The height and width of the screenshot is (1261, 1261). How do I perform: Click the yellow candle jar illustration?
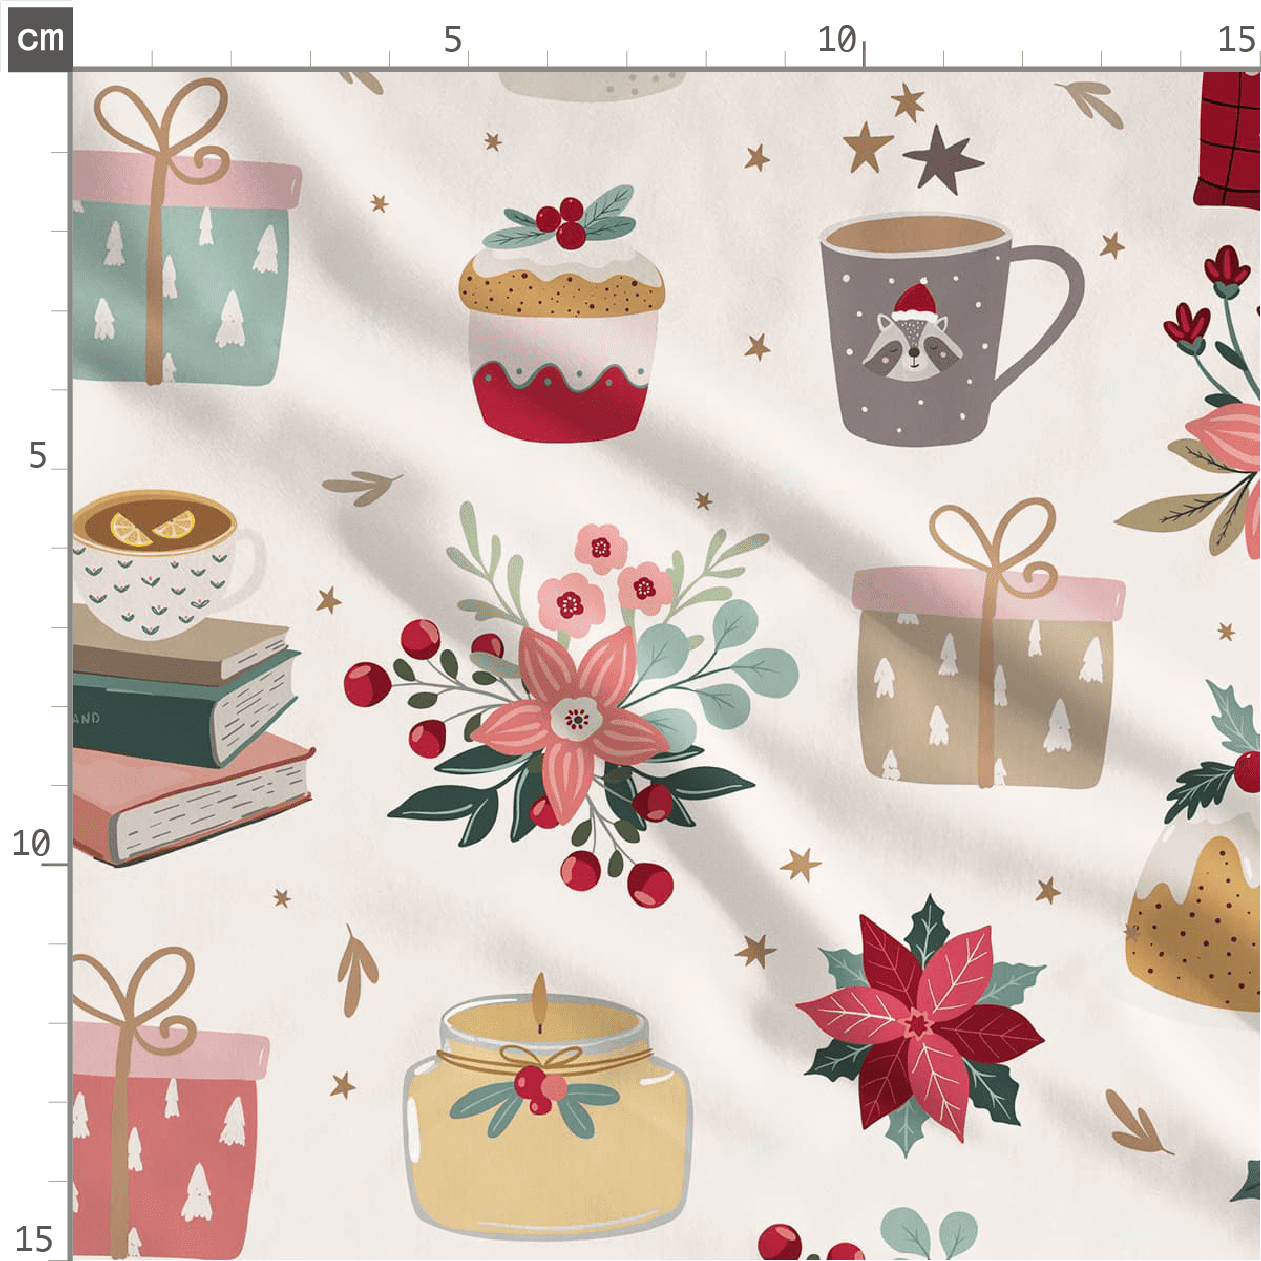(x=547, y=1105)
